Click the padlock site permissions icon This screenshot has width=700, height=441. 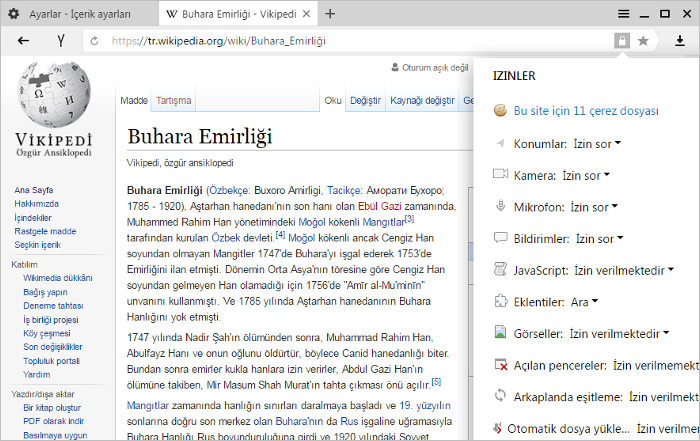tap(622, 41)
